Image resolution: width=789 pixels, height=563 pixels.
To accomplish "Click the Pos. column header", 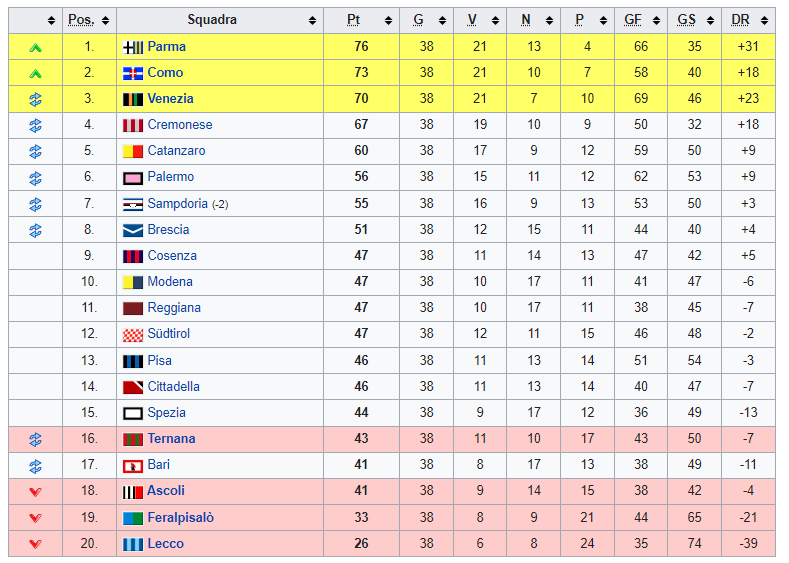I will 81,20.
